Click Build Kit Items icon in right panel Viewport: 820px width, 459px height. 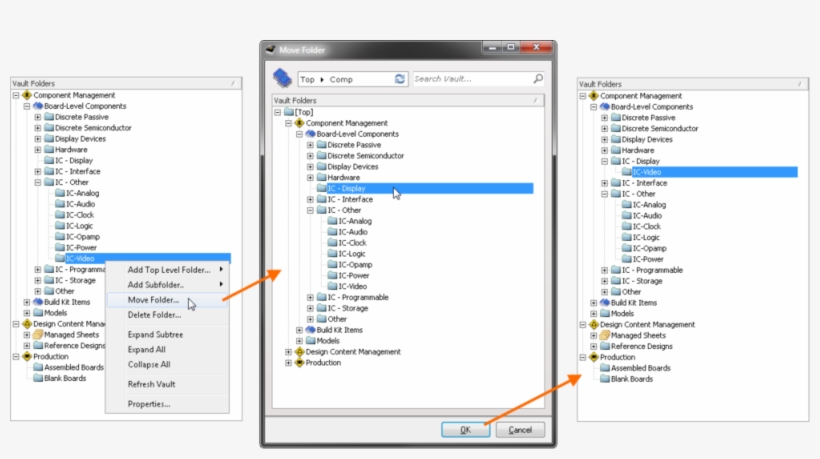(x=605, y=303)
